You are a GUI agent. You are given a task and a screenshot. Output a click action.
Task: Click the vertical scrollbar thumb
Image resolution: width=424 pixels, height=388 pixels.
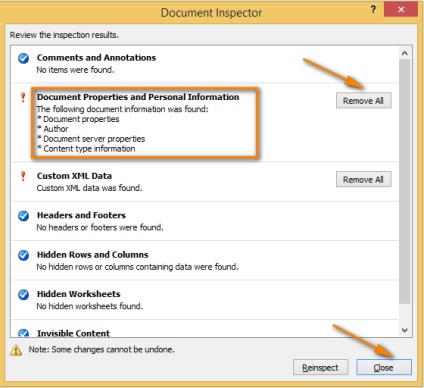[405, 182]
